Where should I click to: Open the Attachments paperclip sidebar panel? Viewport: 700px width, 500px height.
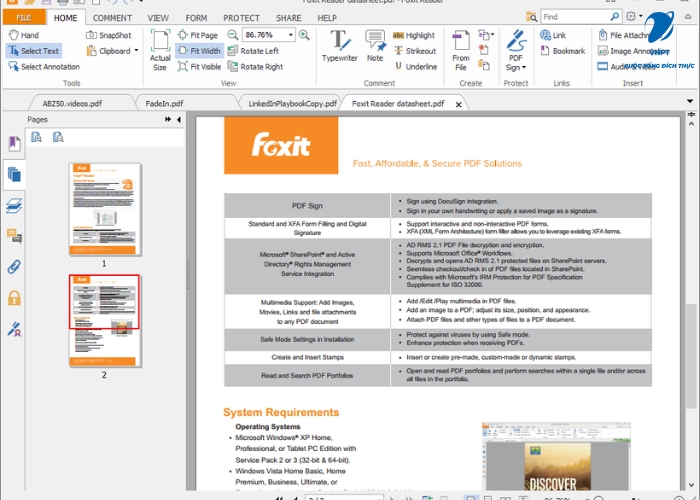pos(14,267)
